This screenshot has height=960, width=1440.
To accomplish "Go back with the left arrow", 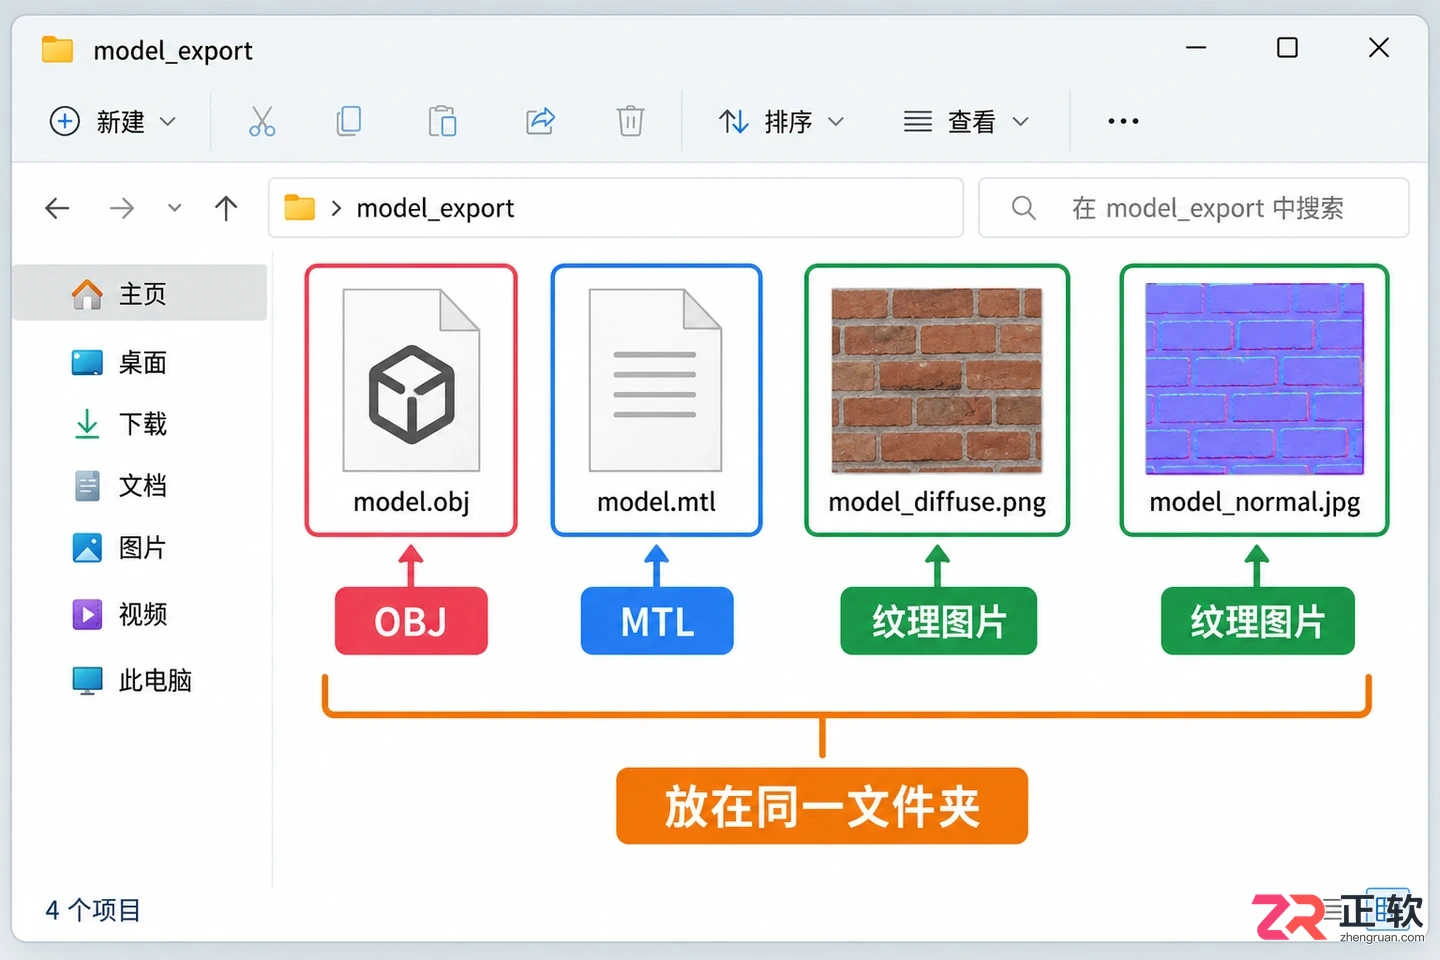I will [x=58, y=208].
